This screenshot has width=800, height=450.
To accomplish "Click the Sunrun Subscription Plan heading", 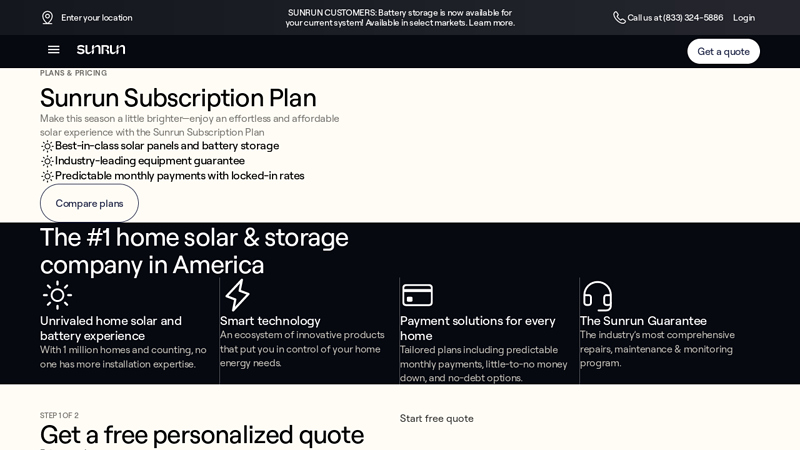I will [178, 98].
